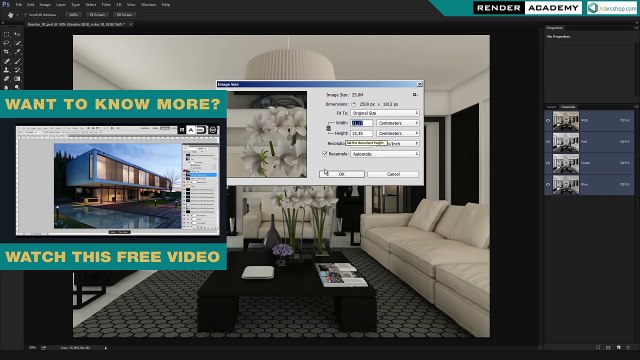Open the Resample method dropdown

pyautogui.click(x=385, y=154)
